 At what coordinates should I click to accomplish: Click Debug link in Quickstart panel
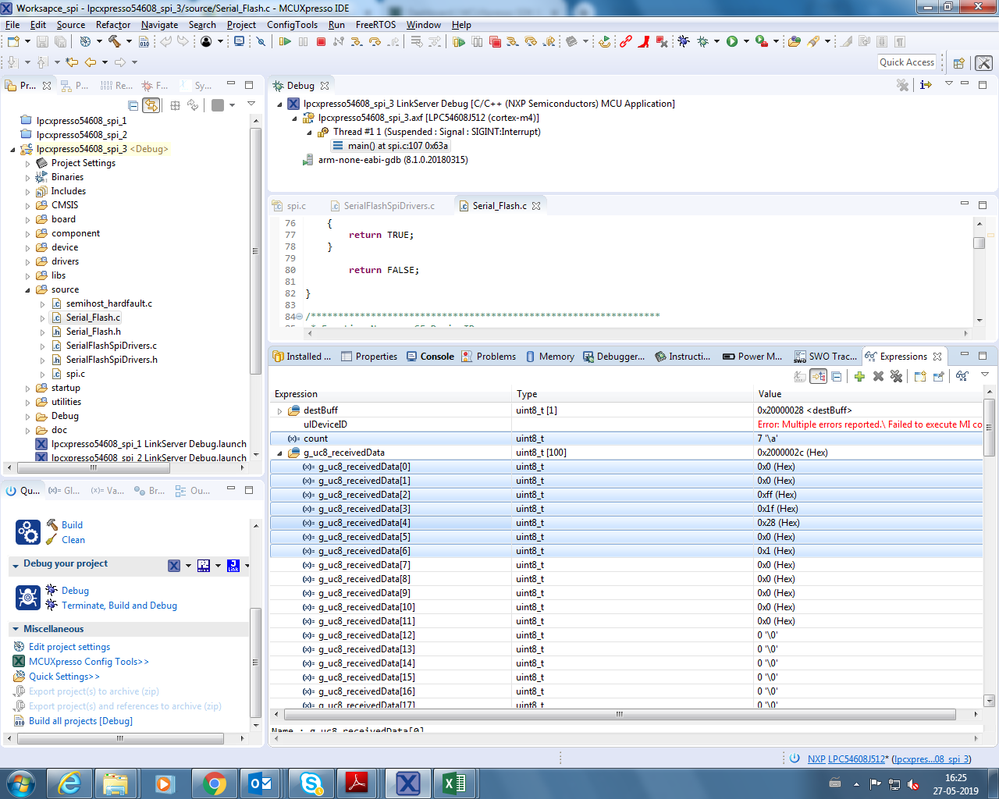click(x=75, y=591)
